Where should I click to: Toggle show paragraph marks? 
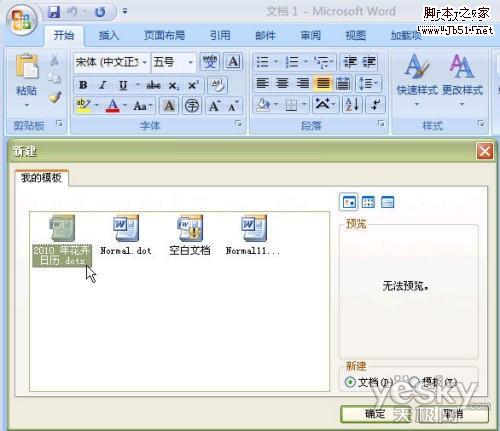(376, 105)
